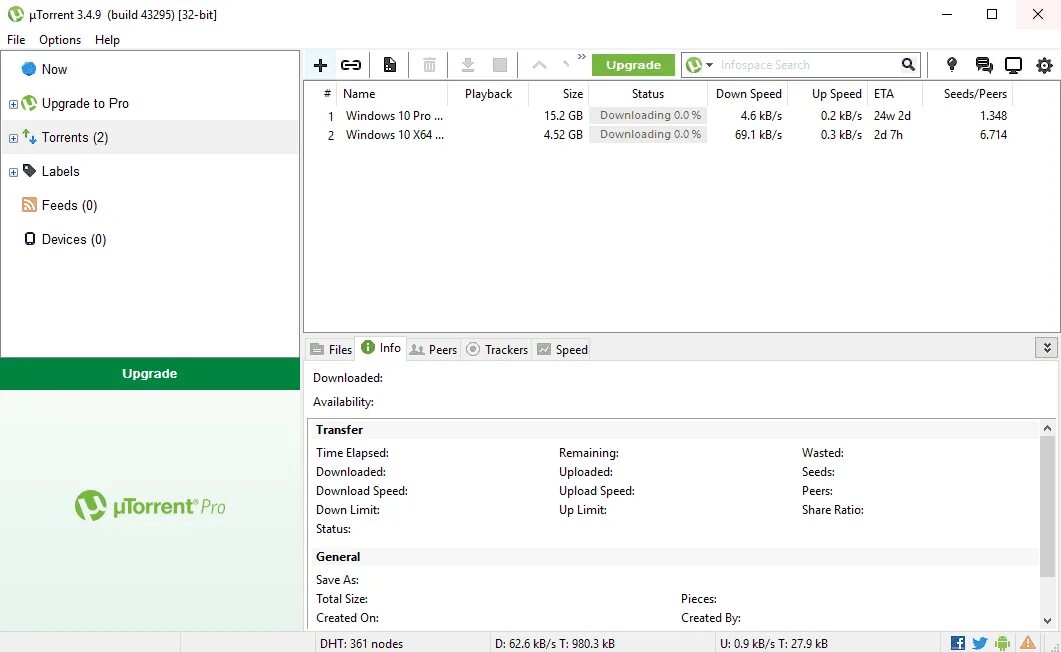Screen dimensions: 1061x652
Task: Click progress bar of 4.52 GB torrent
Action: tap(648, 135)
